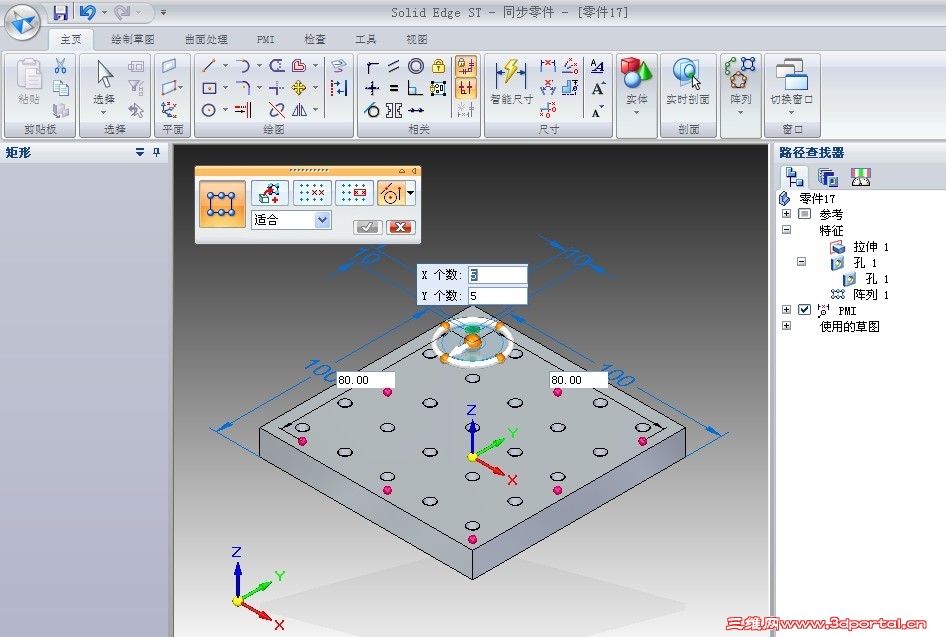Viewport: 946px width, 637px height.
Task: Click the Solid Edge application button
Action: pos(22,22)
